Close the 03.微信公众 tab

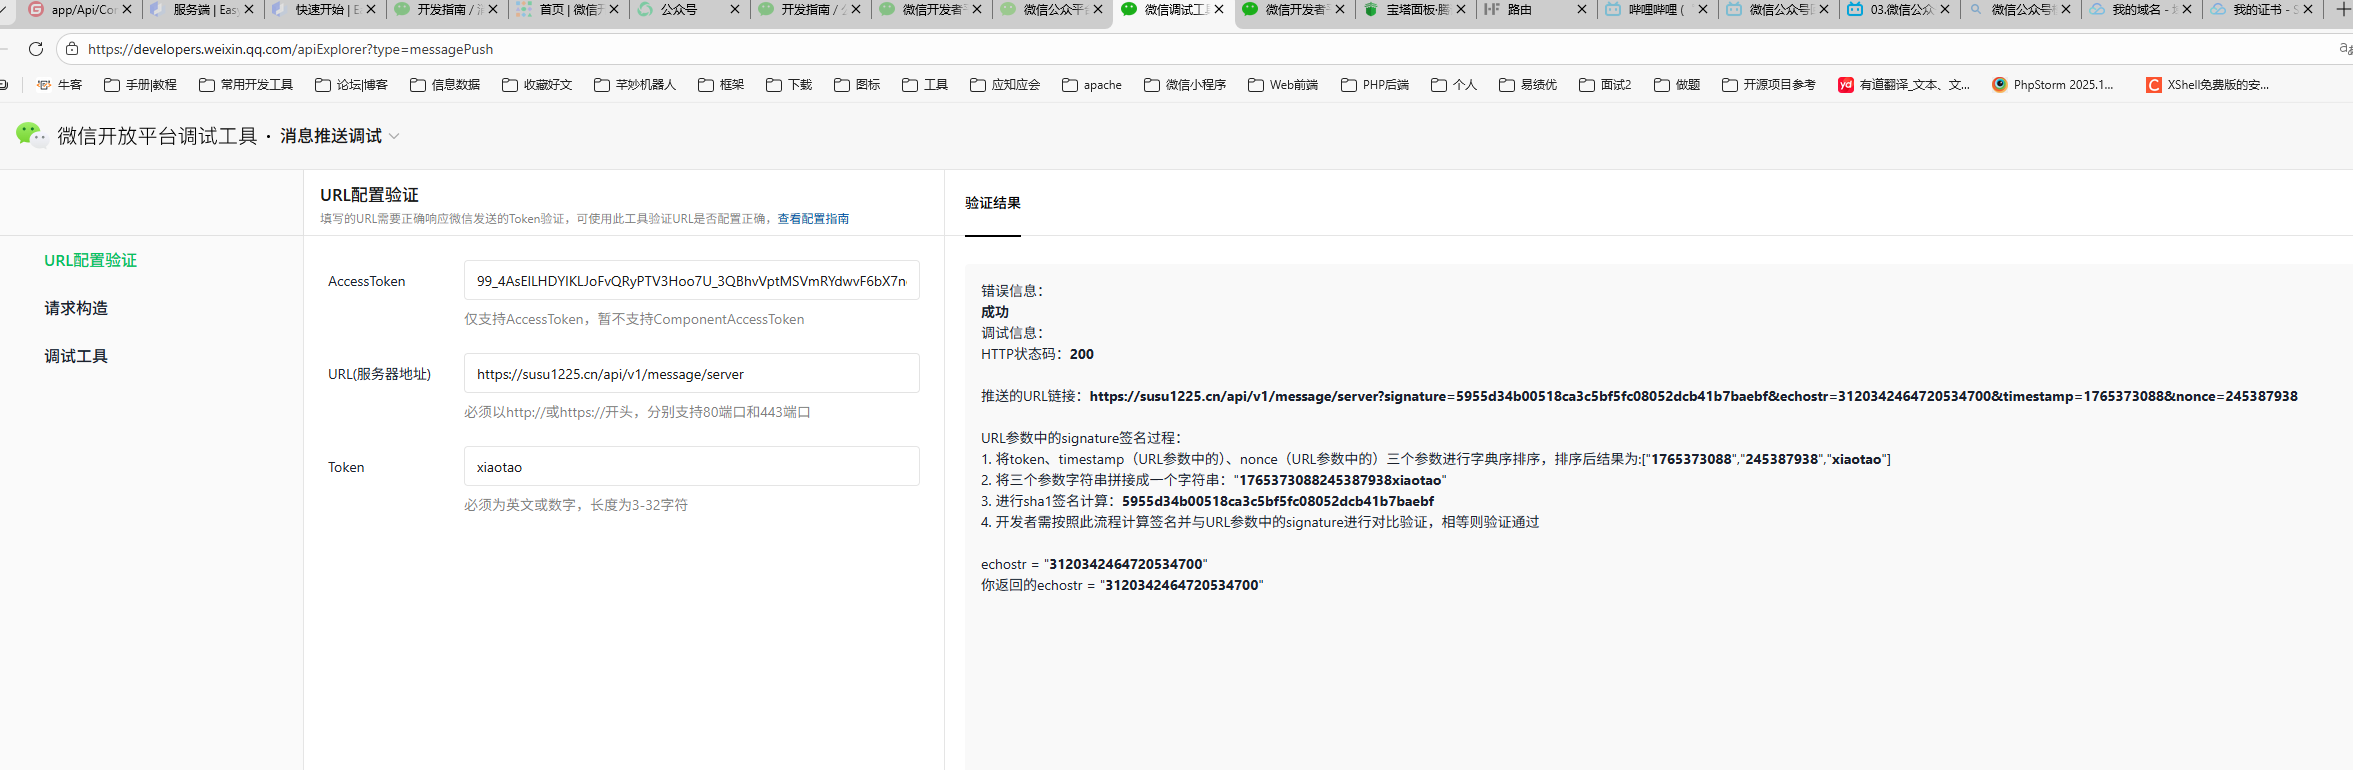pos(1945,9)
